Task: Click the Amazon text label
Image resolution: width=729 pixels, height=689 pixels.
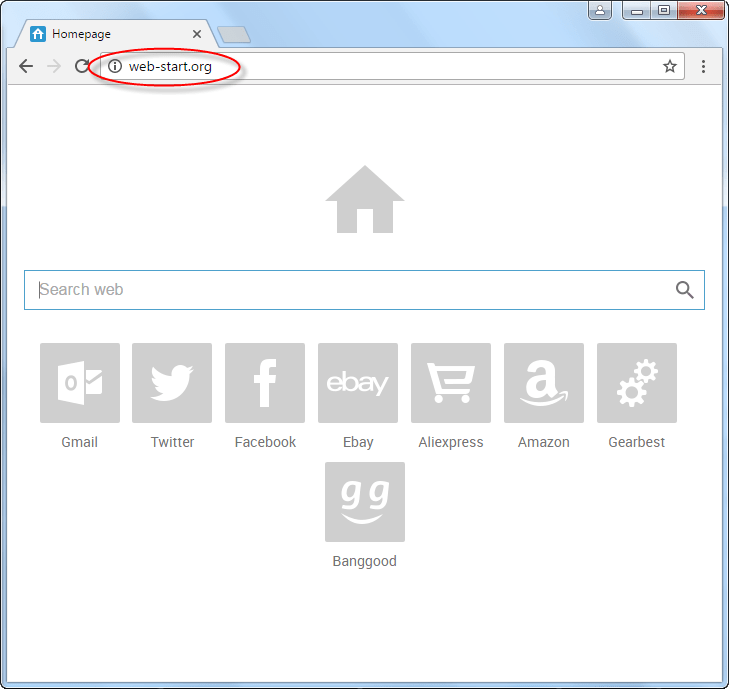Action: (544, 442)
